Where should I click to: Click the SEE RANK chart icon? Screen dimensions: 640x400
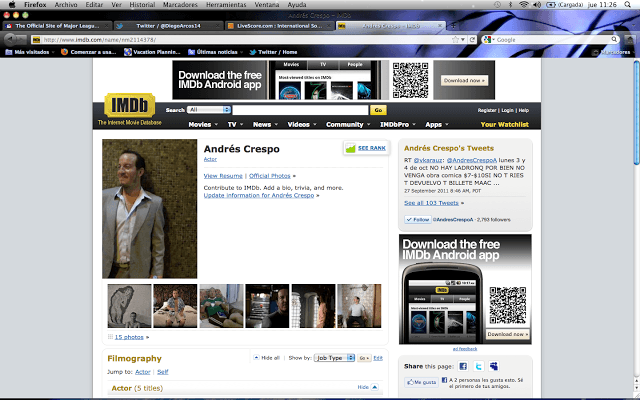(x=351, y=148)
